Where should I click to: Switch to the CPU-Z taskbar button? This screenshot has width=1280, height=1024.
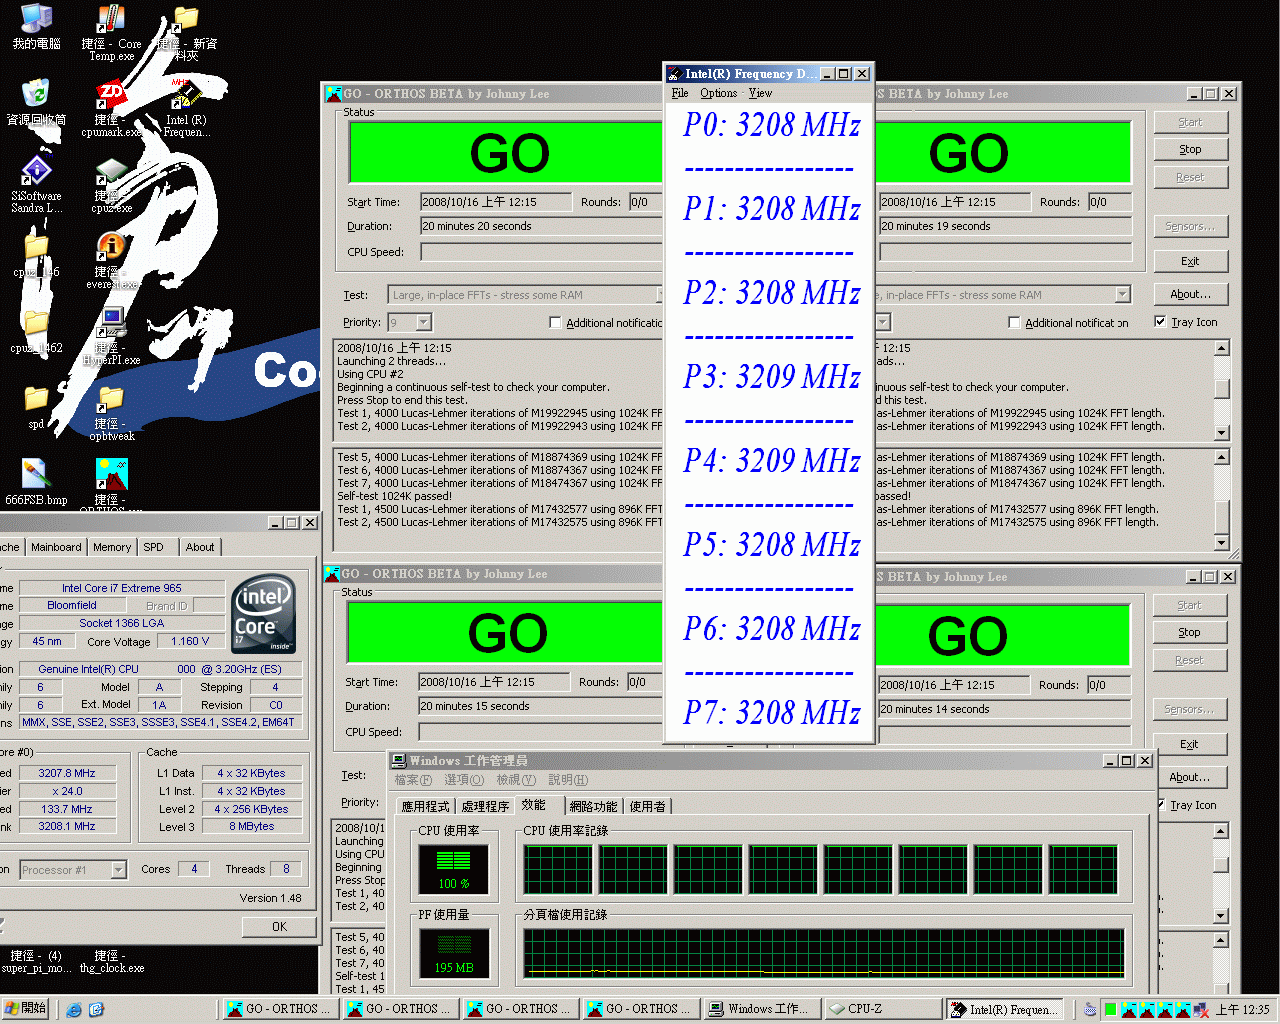click(883, 1009)
